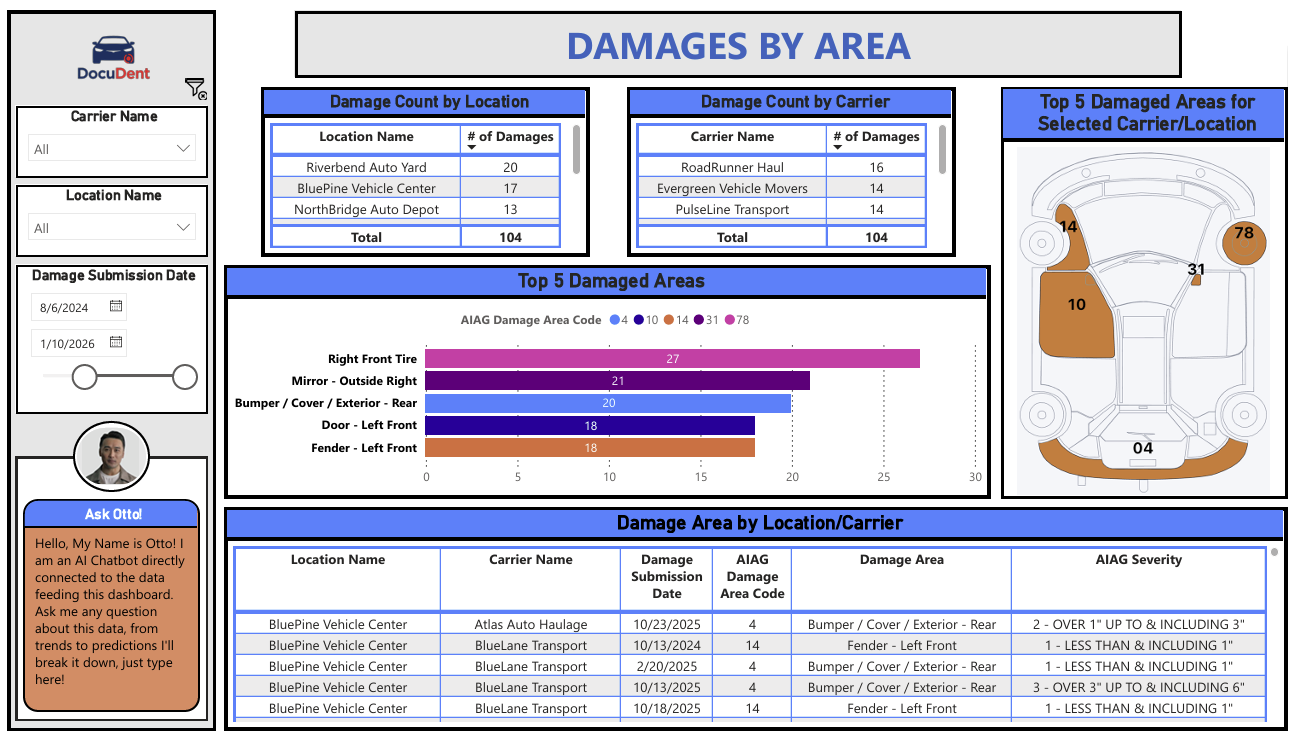Click Otto the AI chatbot avatar
Viewport: 1298px width, 738px height.
pos(110,456)
